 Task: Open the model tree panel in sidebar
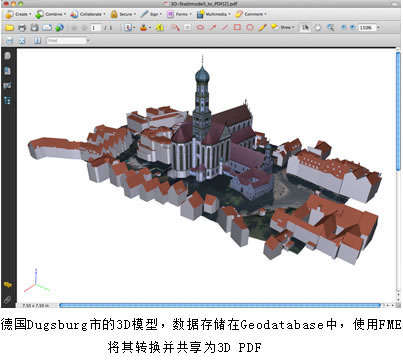tap(8, 100)
